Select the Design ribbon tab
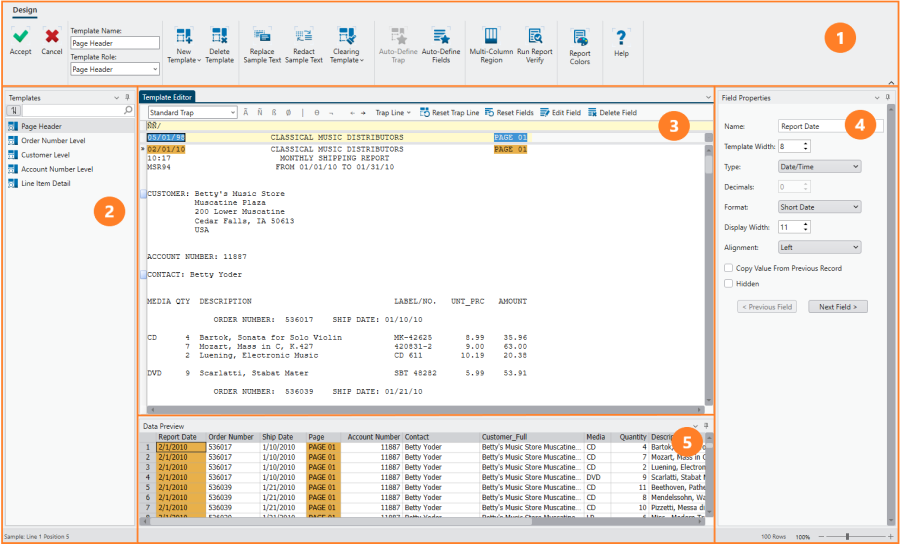This screenshot has width=900, height=544. tap(25, 9)
